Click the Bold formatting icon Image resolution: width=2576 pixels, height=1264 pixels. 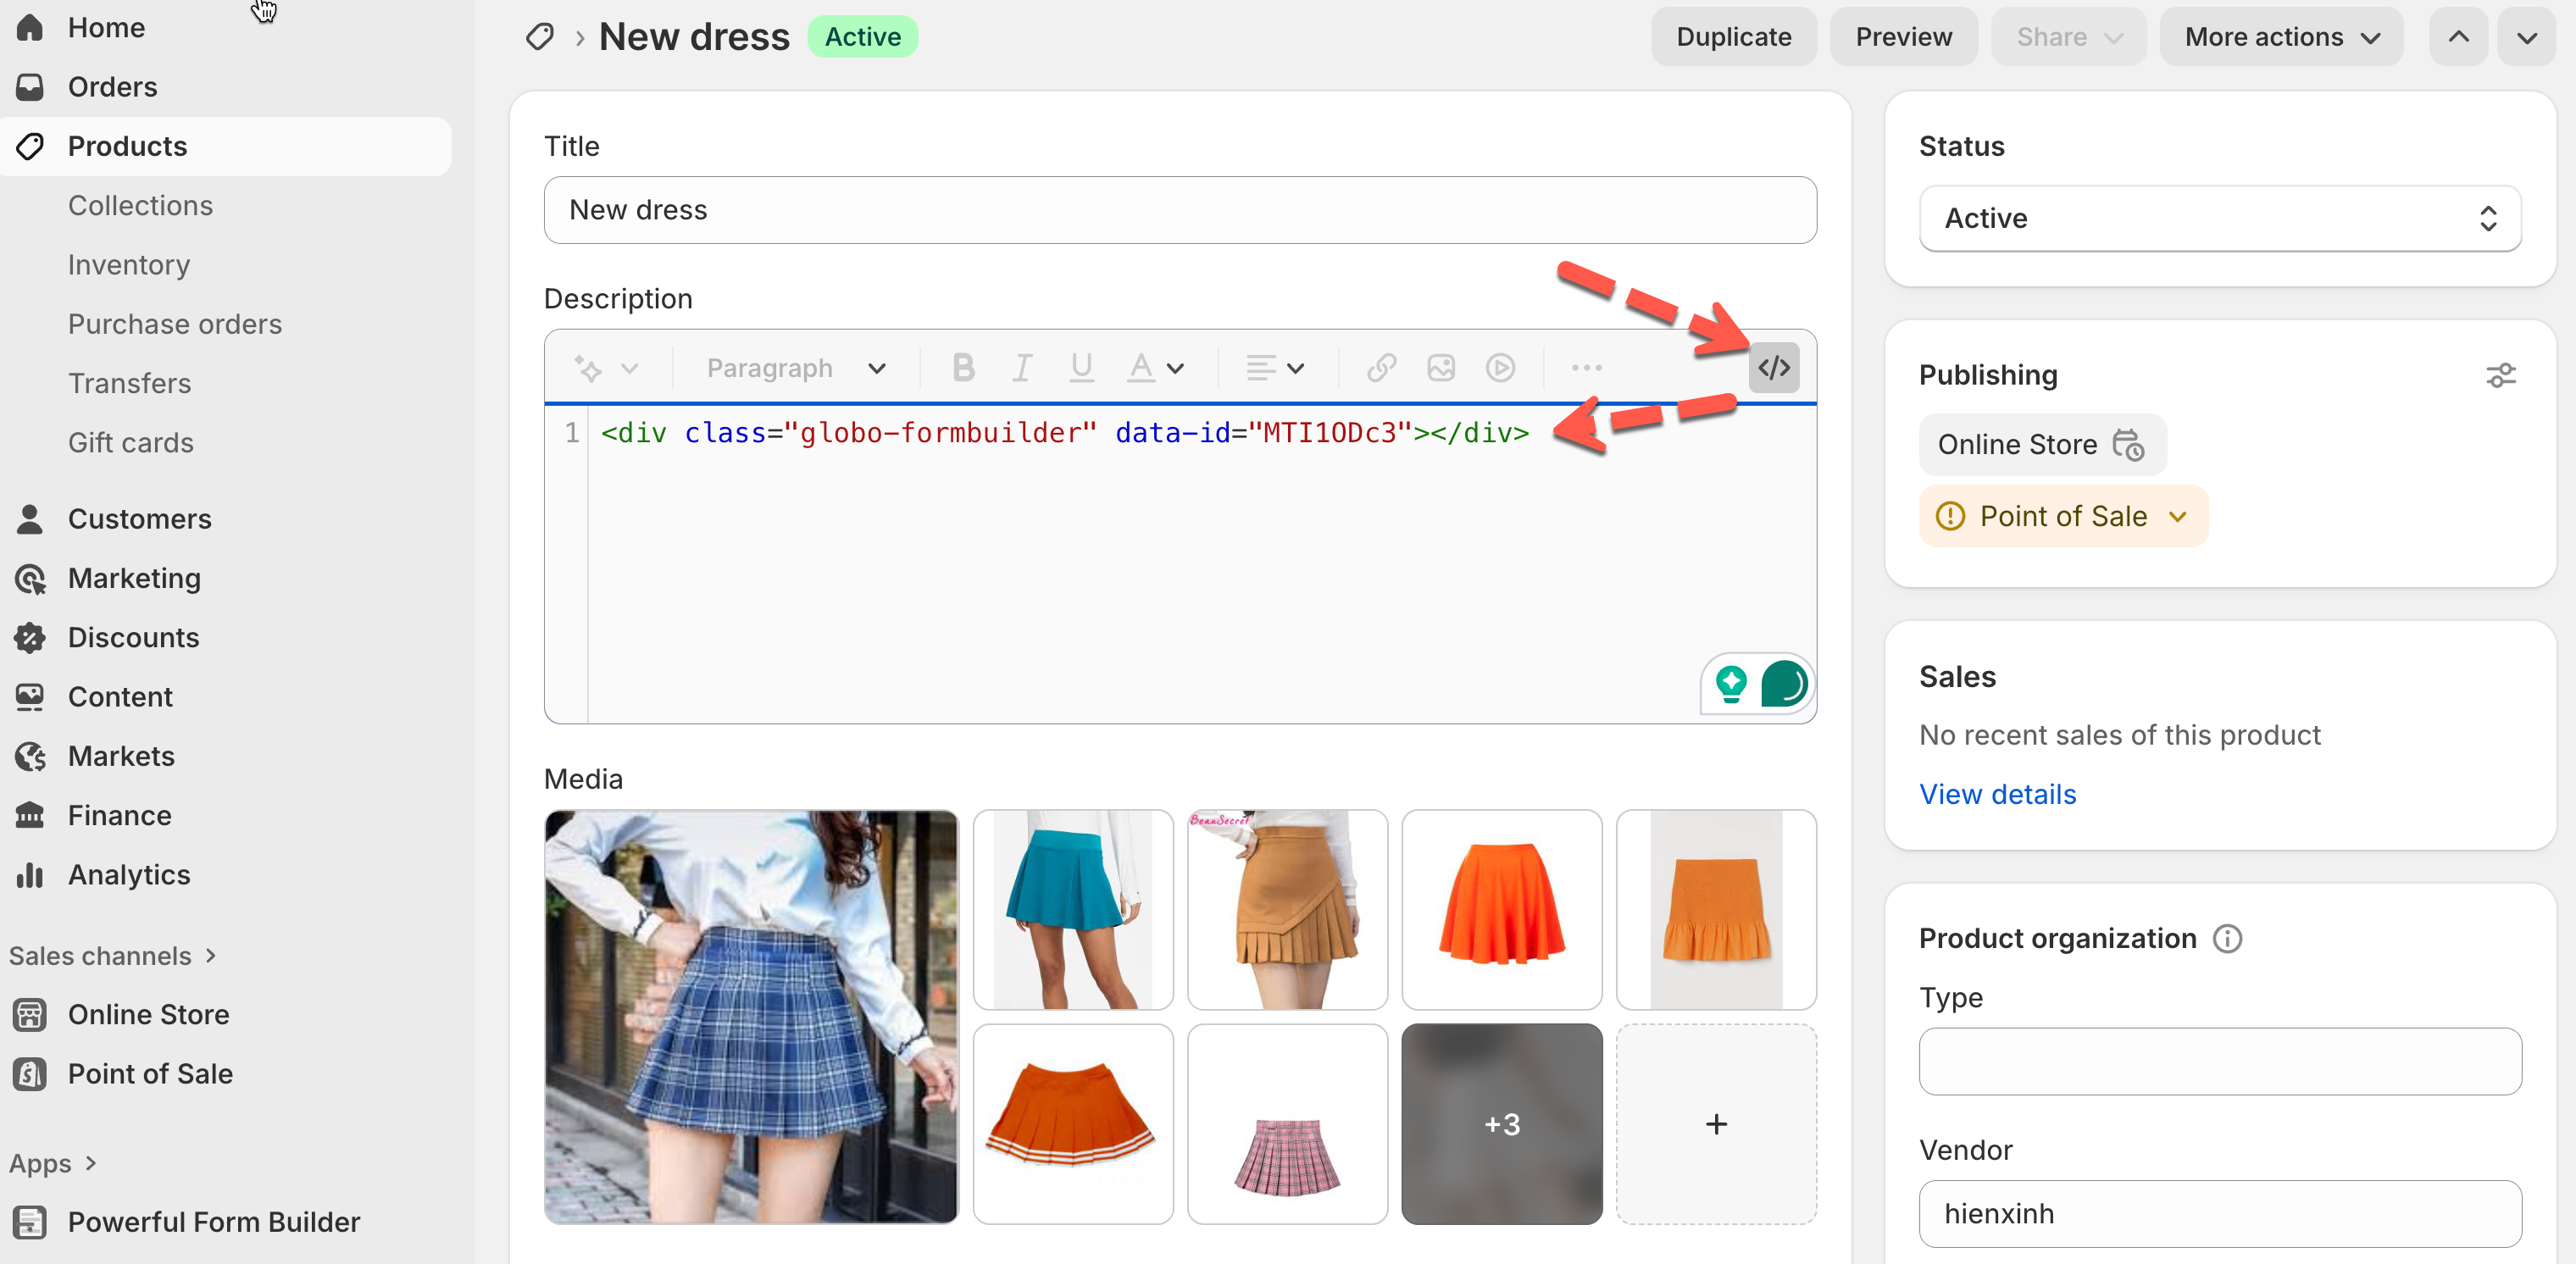click(962, 368)
